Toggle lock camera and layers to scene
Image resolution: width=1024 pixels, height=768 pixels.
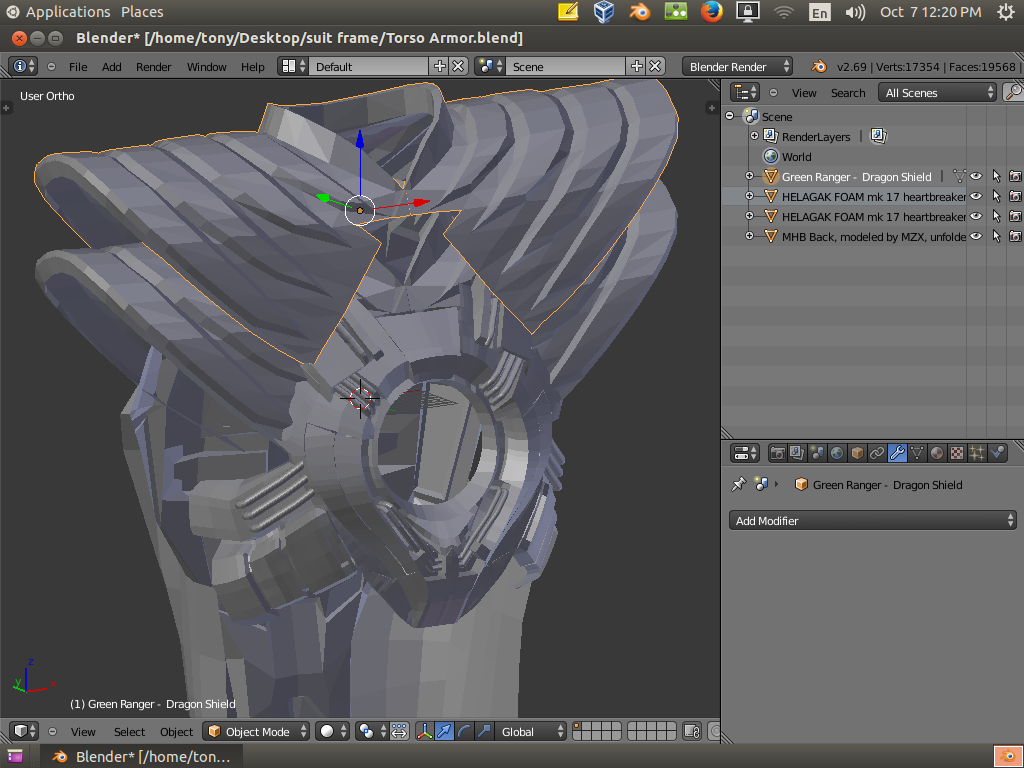[x=692, y=731]
